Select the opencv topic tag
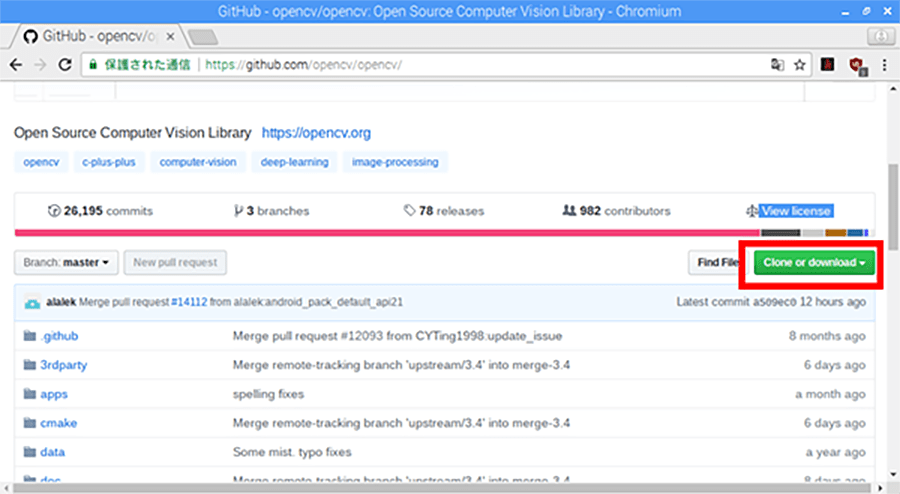Image resolution: width=900 pixels, height=494 pixels. [x=41, y=162]
